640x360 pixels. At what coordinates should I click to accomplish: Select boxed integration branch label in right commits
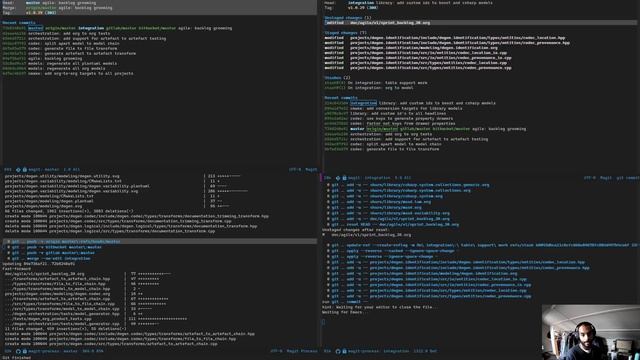click(363, 103)
